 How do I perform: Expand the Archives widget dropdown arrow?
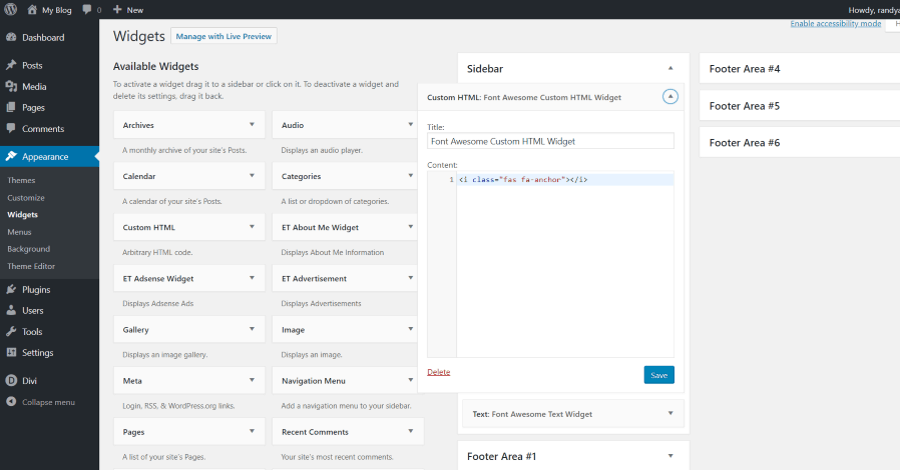[251, 125]
